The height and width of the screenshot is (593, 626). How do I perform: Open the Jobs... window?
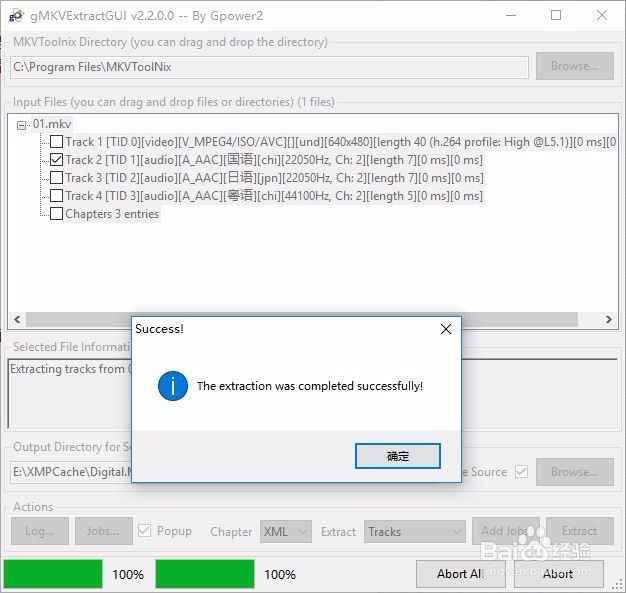pyautogui.click(x=103, y=531)
